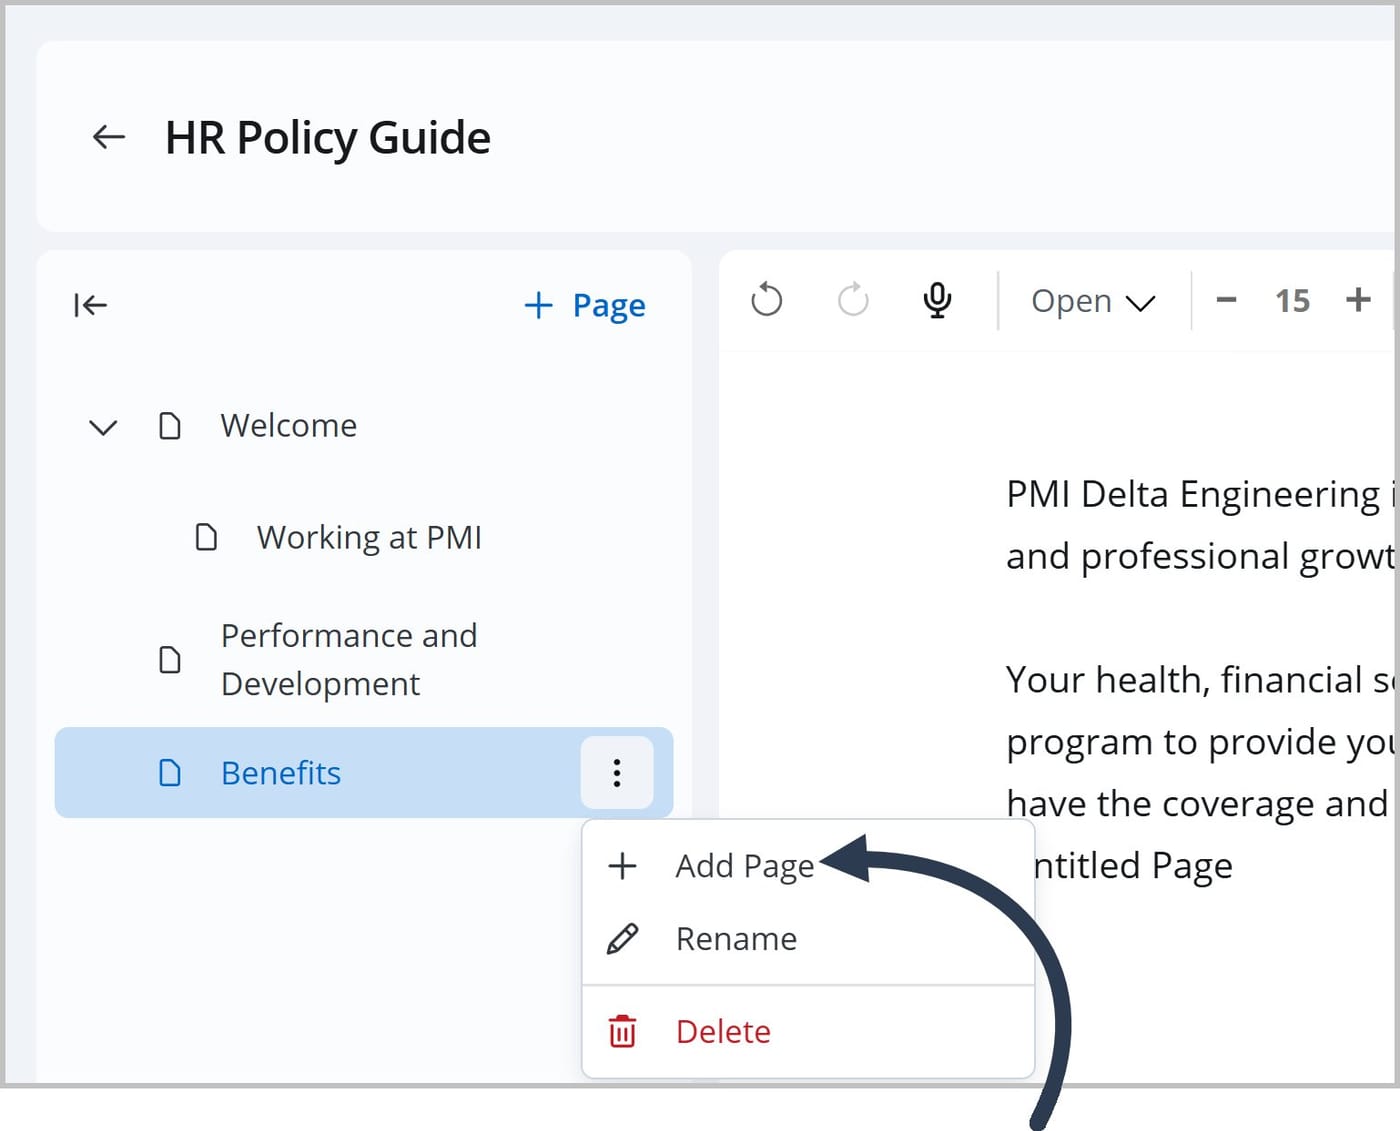This screenshot has height=1131, width=1400.
Task: Start voice dictation with microphone icon
Action: (937, 300)
